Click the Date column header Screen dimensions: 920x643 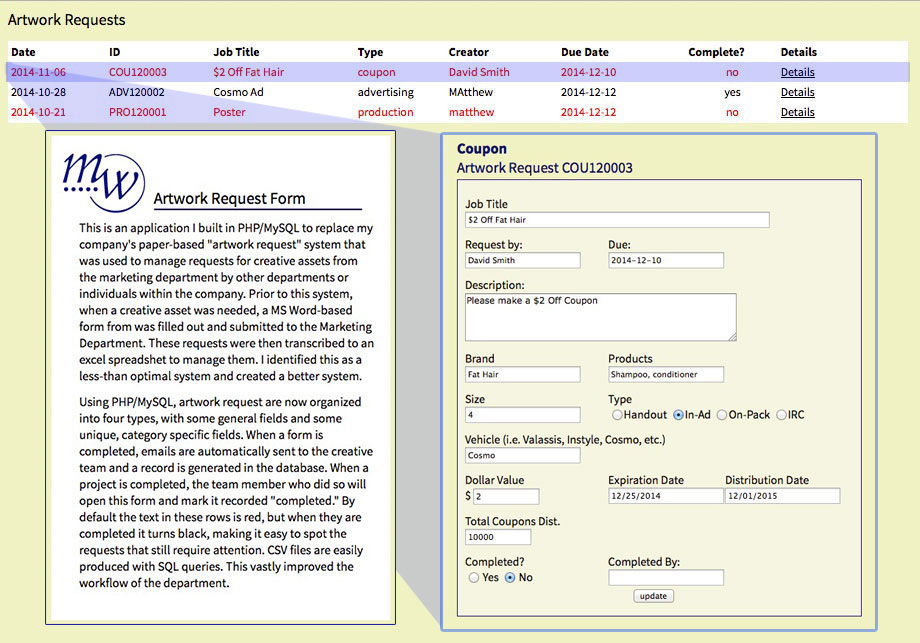pyautogui.click(x=23, y=52)
